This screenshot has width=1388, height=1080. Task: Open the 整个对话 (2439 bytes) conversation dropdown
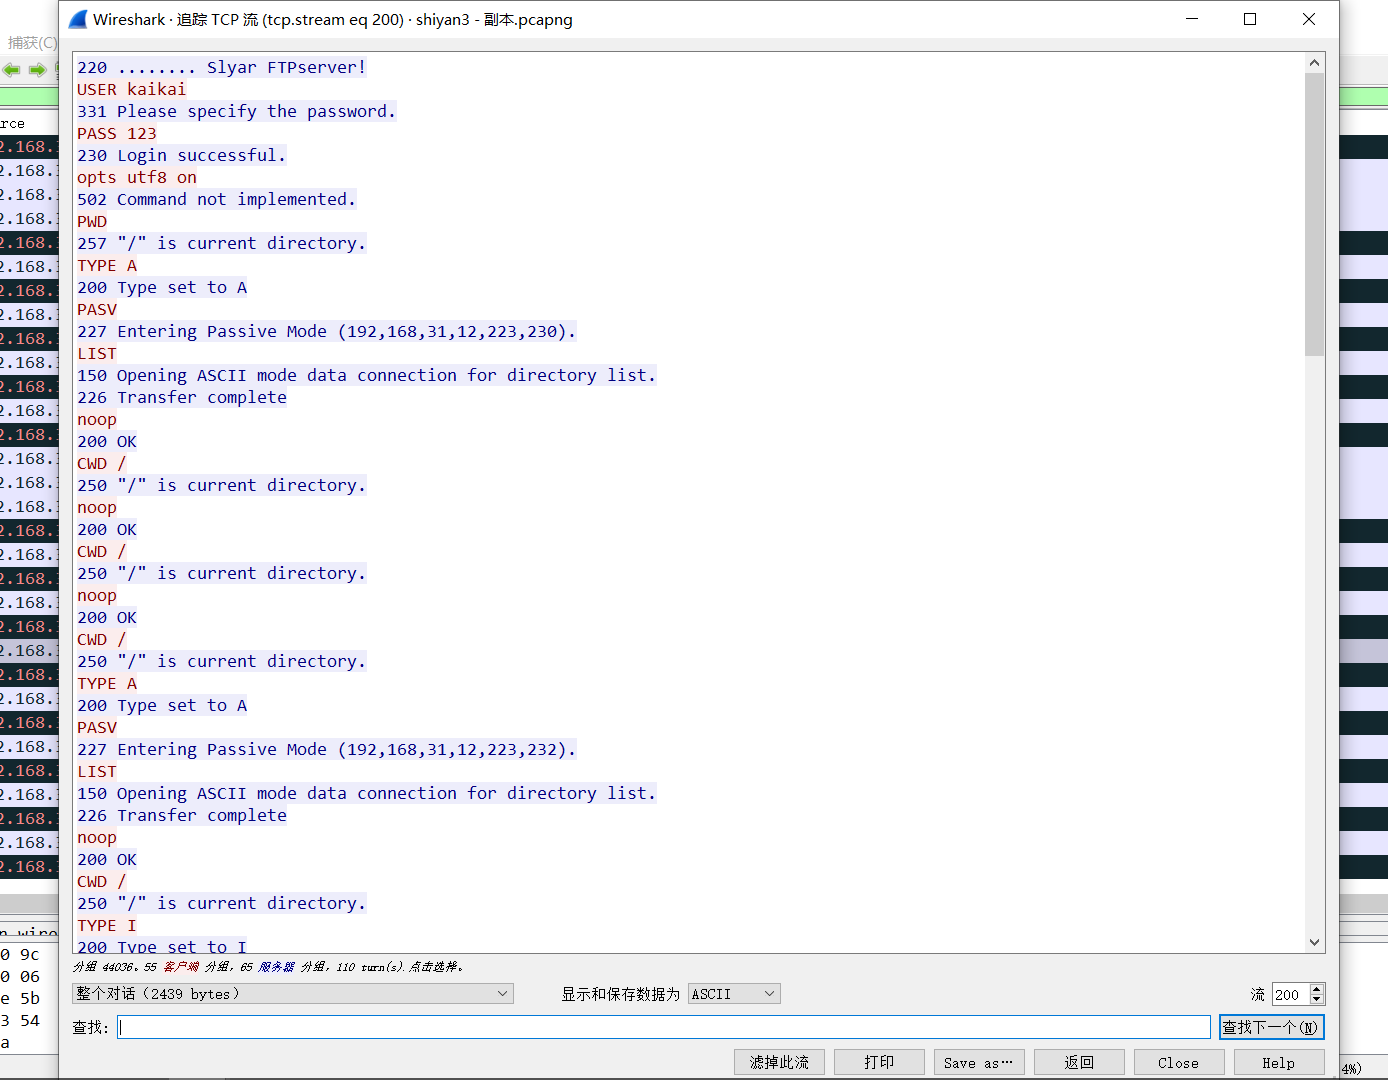coord(293,993)
